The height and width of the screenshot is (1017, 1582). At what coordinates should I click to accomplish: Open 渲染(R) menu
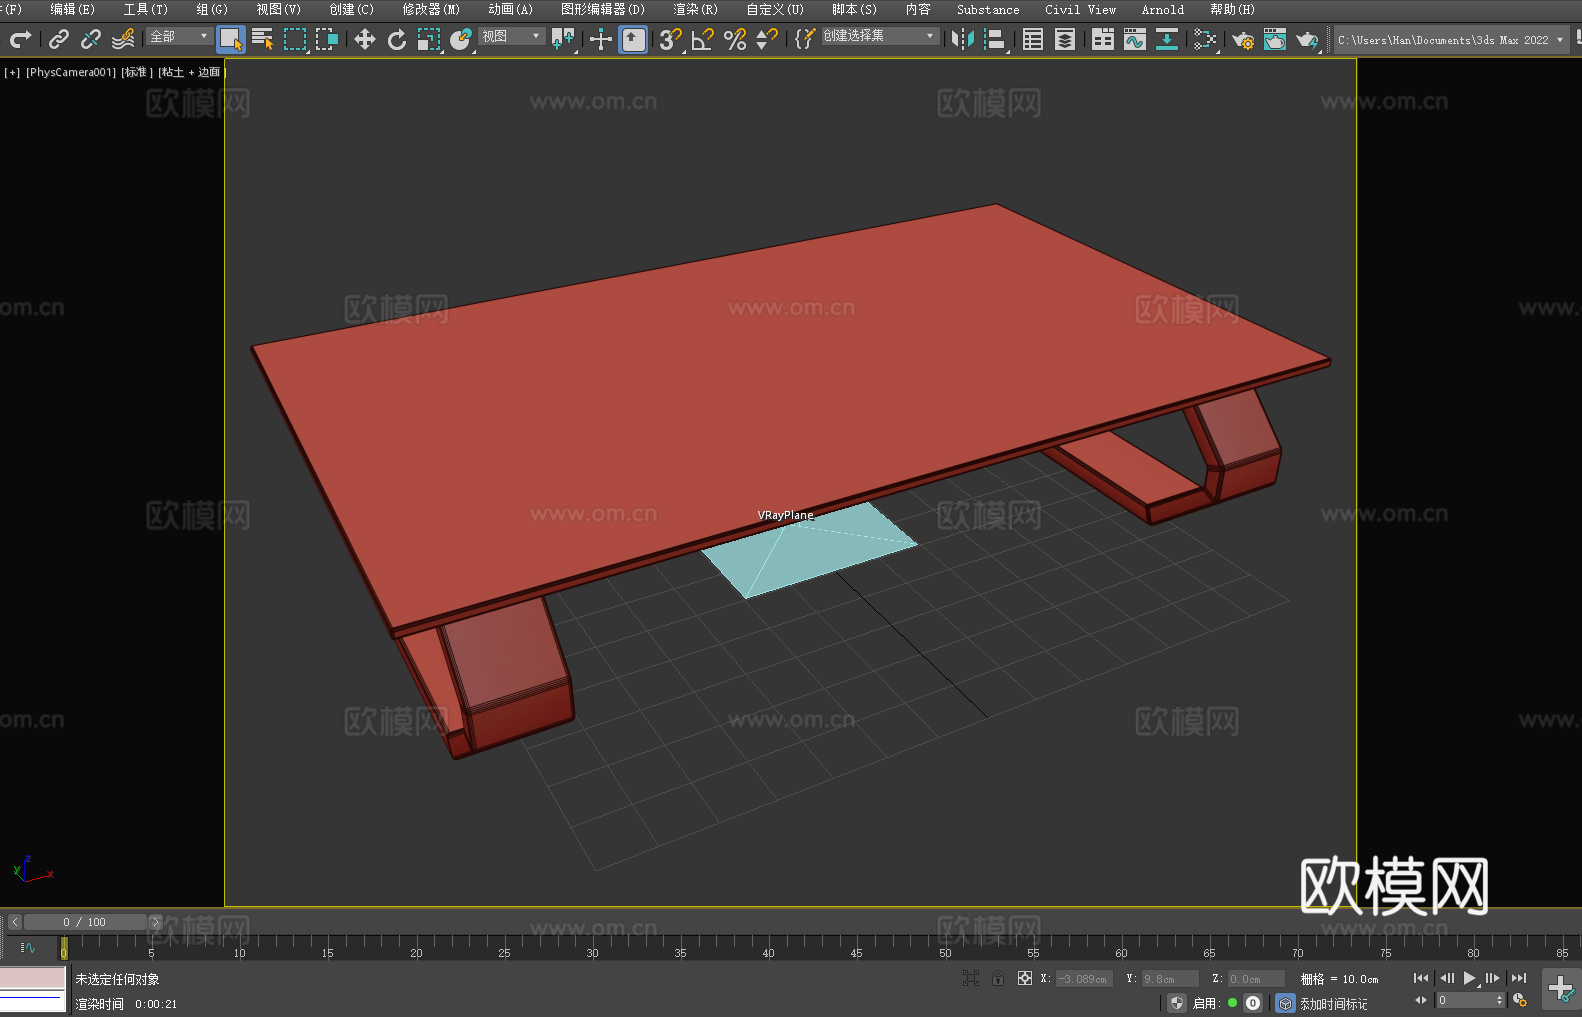tap(696, 9)
